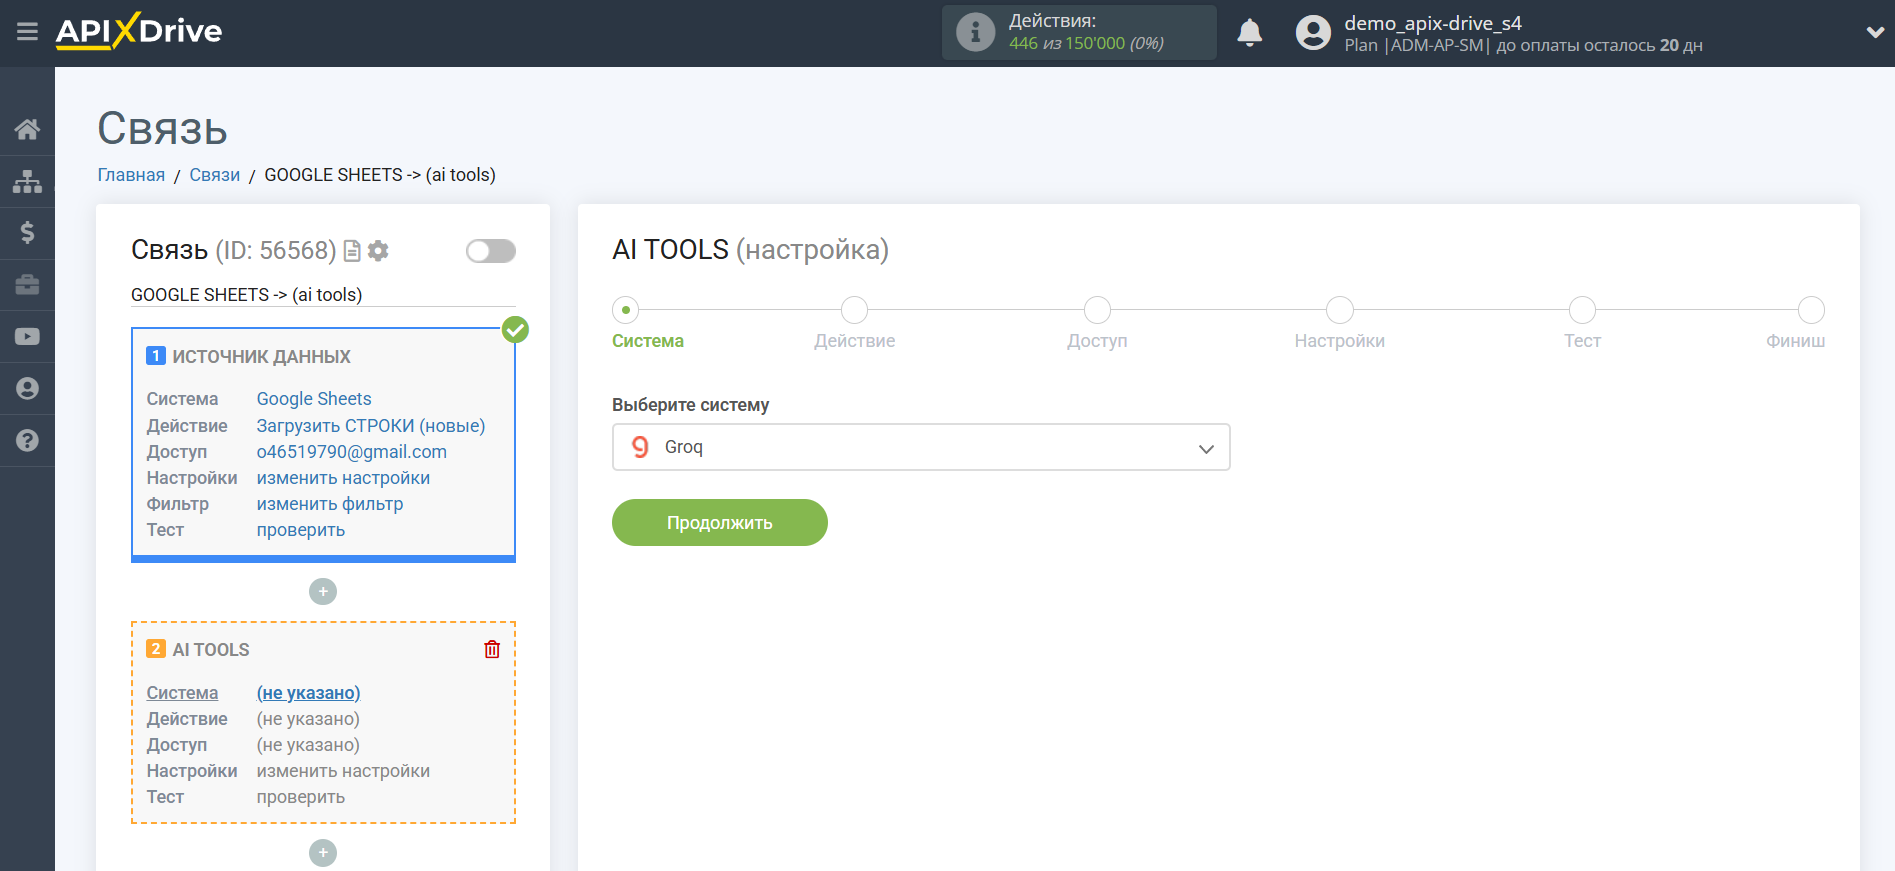Click the green Продолжить button

(x=719, y=523)
